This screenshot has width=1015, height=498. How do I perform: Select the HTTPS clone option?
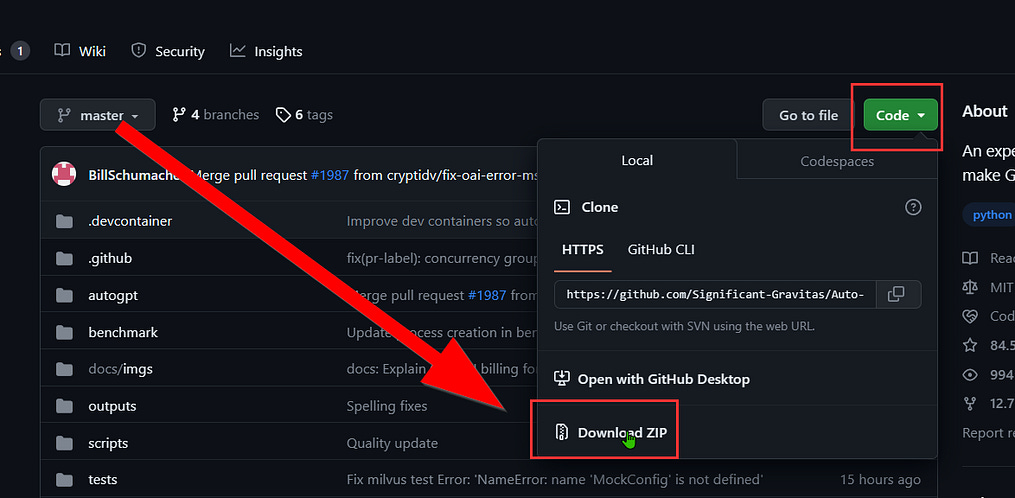[583, 249]
